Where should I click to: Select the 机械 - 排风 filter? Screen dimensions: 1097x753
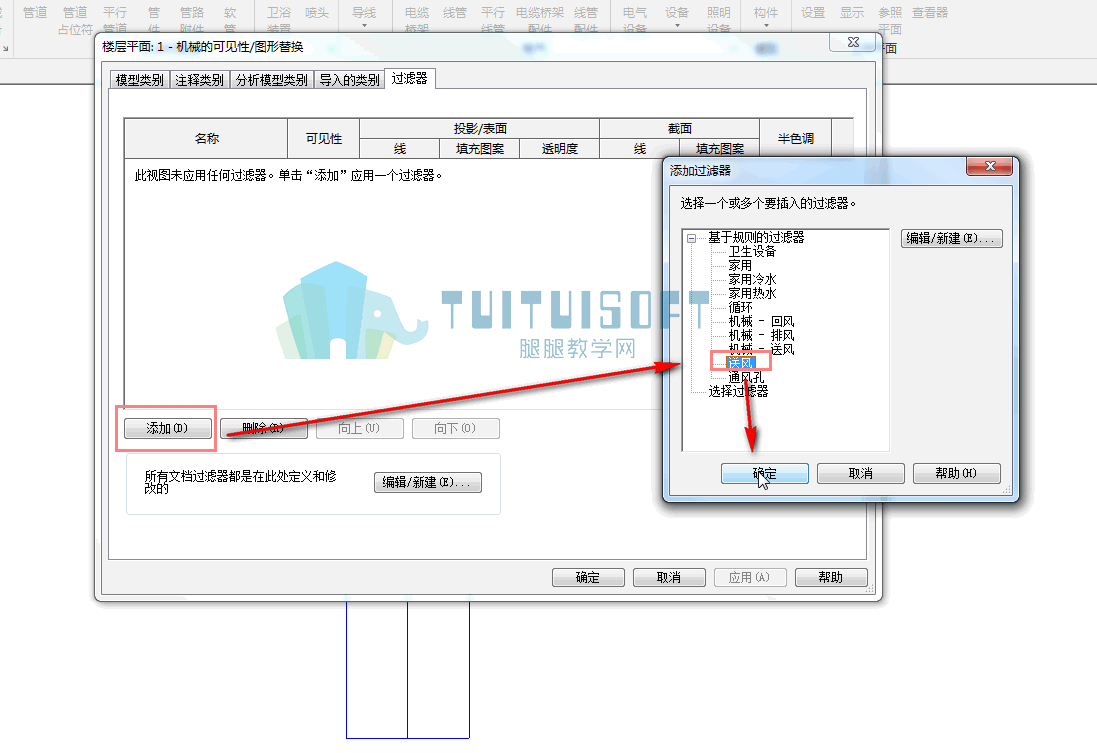click(x=761, y=335)
